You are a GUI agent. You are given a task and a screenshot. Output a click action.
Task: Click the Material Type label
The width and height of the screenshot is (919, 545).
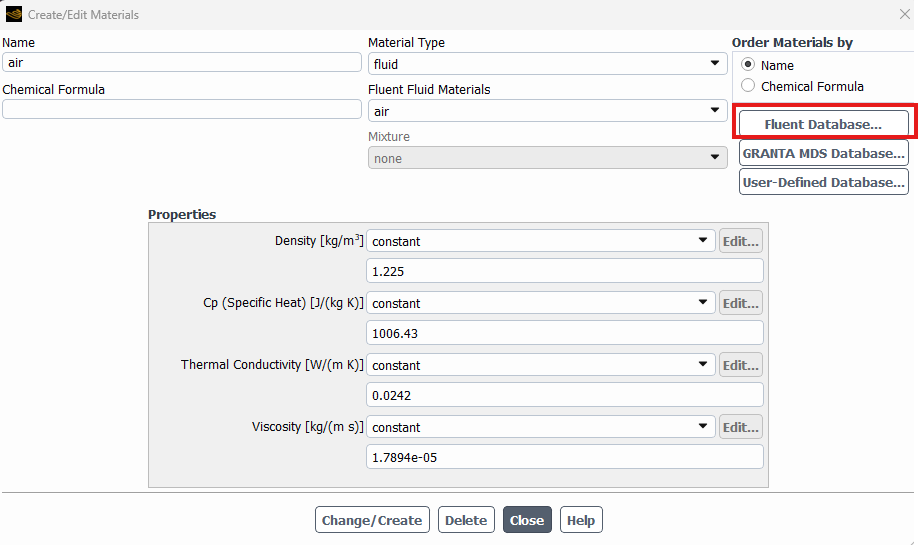406,42
